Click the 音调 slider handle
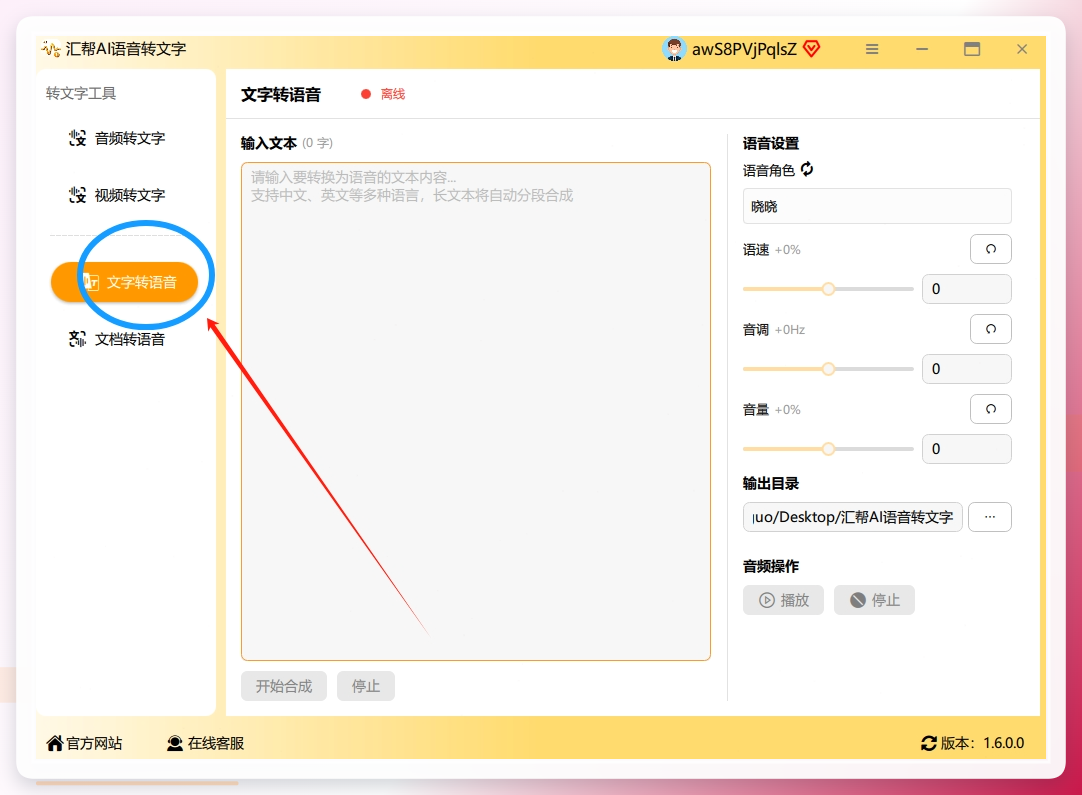Viewport: 1082px width, 795px height. click(828, 369)
